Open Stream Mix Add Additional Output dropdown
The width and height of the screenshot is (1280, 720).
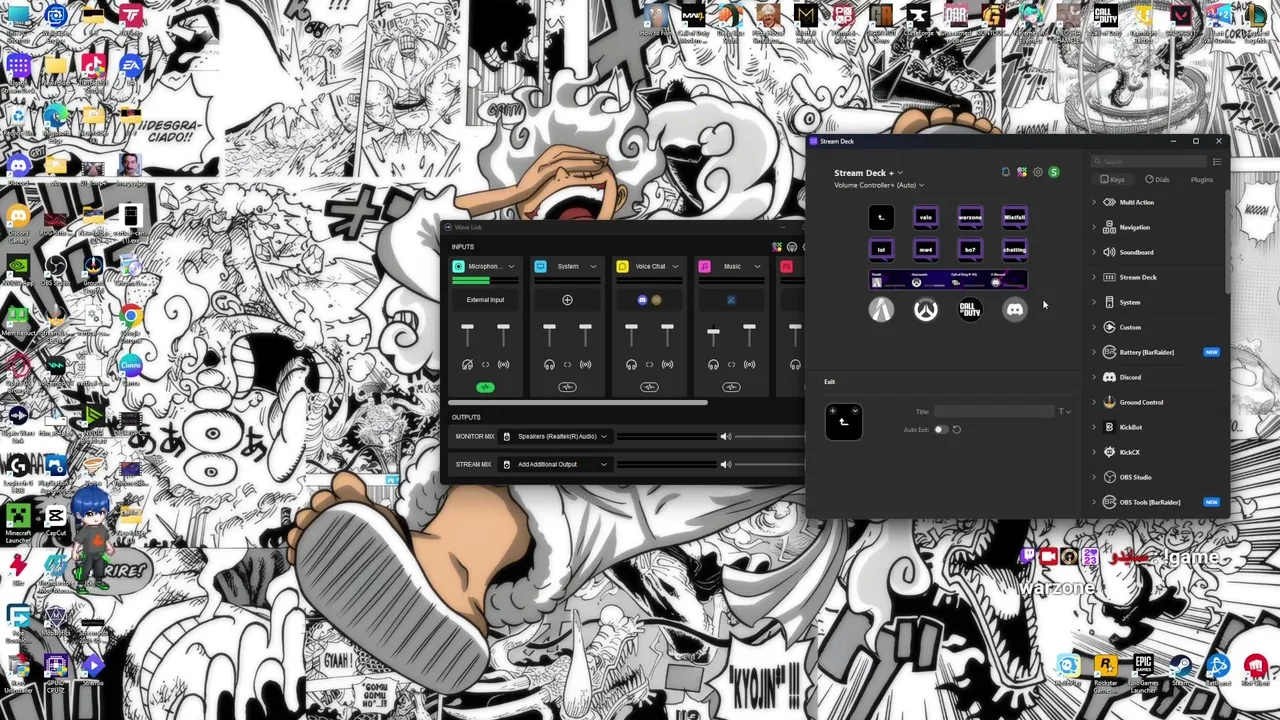pyautogui.click(x=555, y=464)
